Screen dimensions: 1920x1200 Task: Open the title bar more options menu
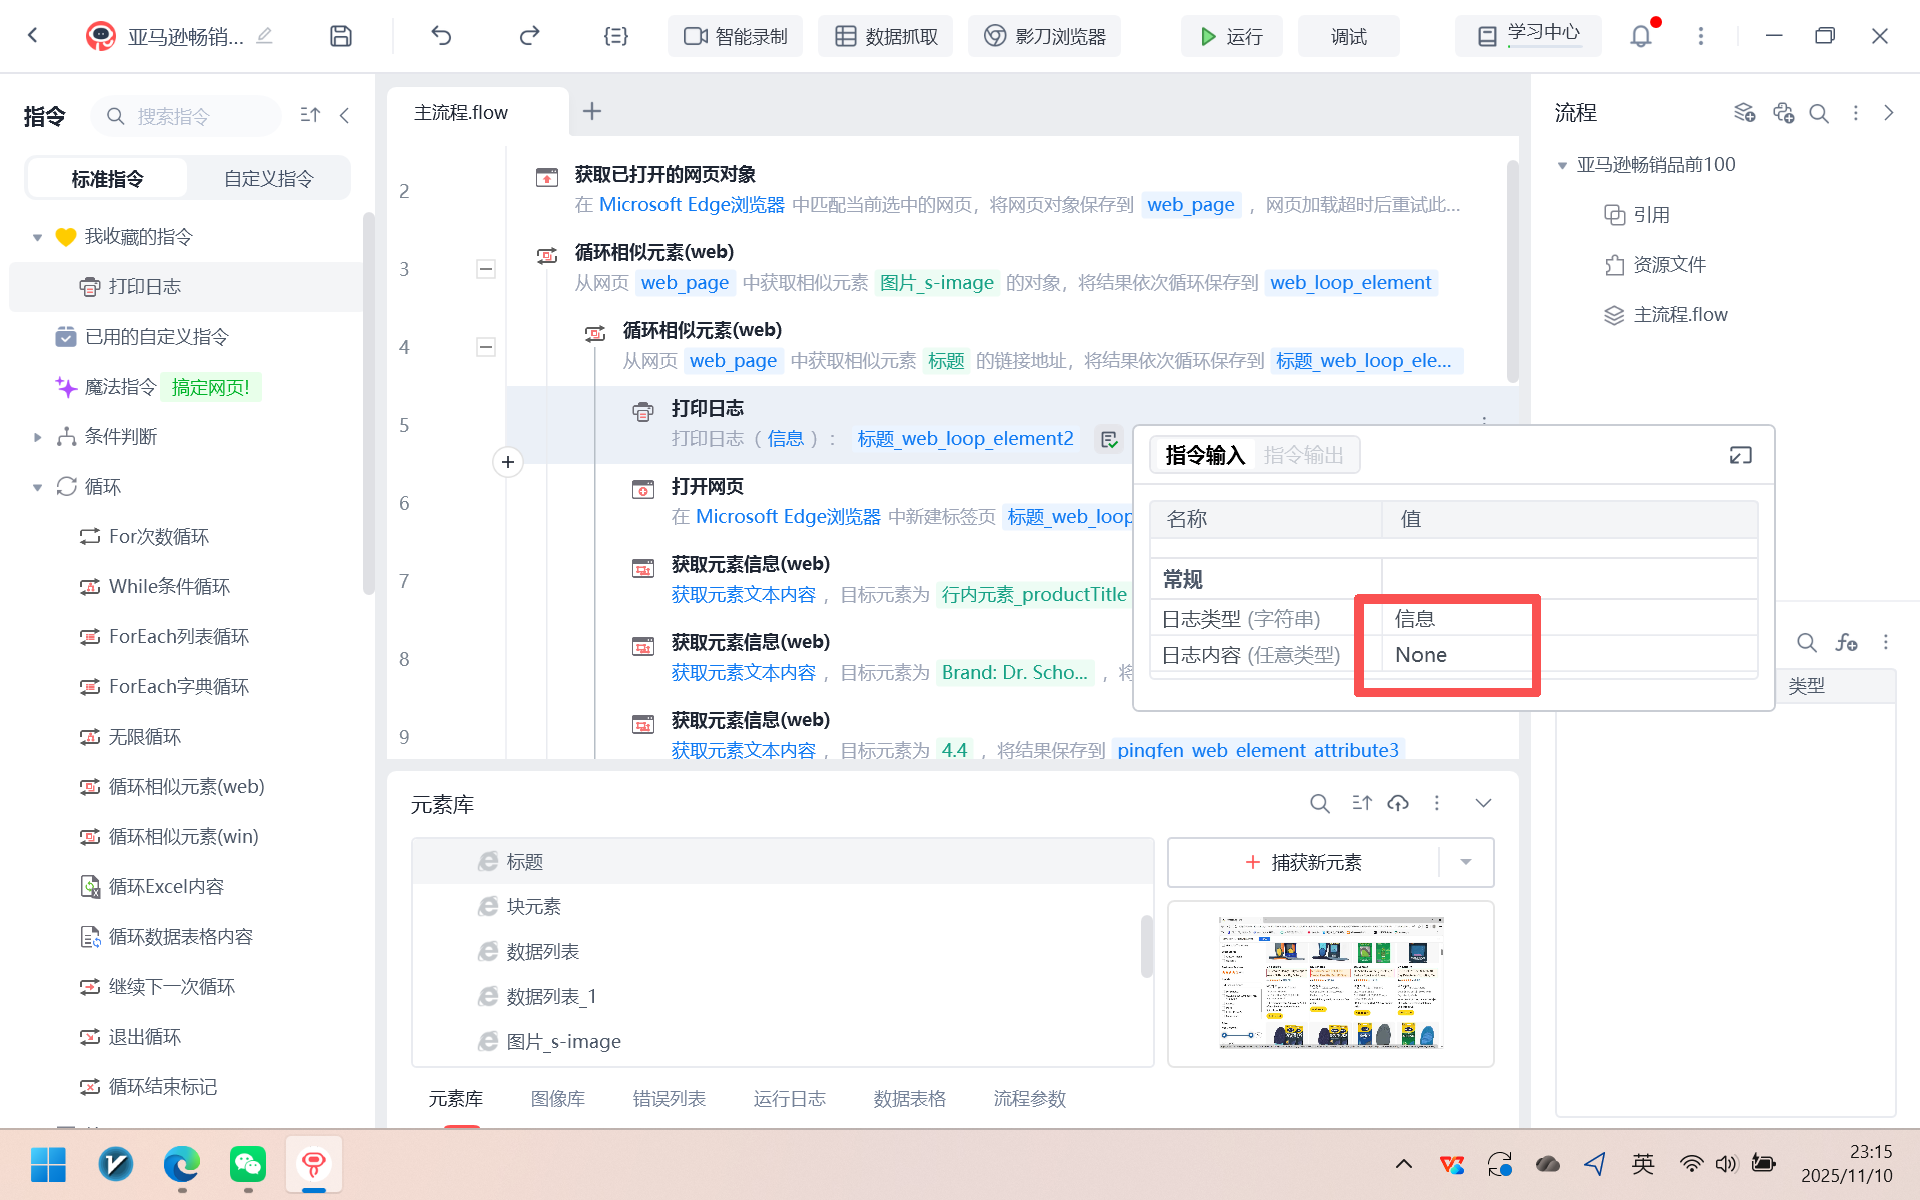(1701, 36)
